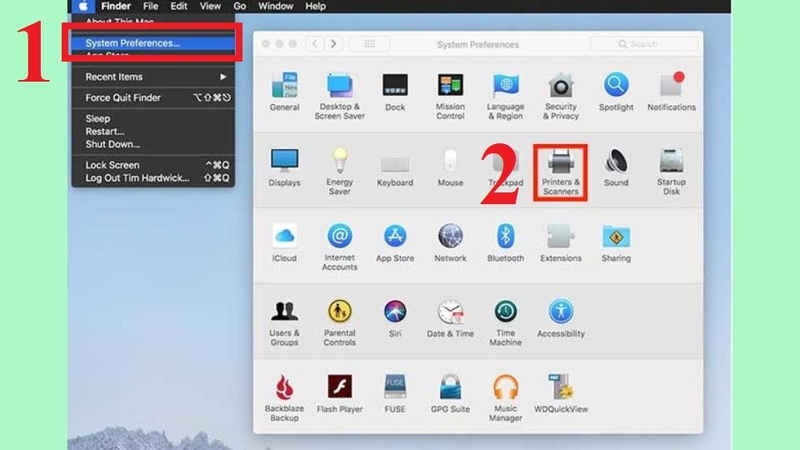The image size is (800, 450).
Task: Open Security & Privacy preferences
Action: (560, 96)
